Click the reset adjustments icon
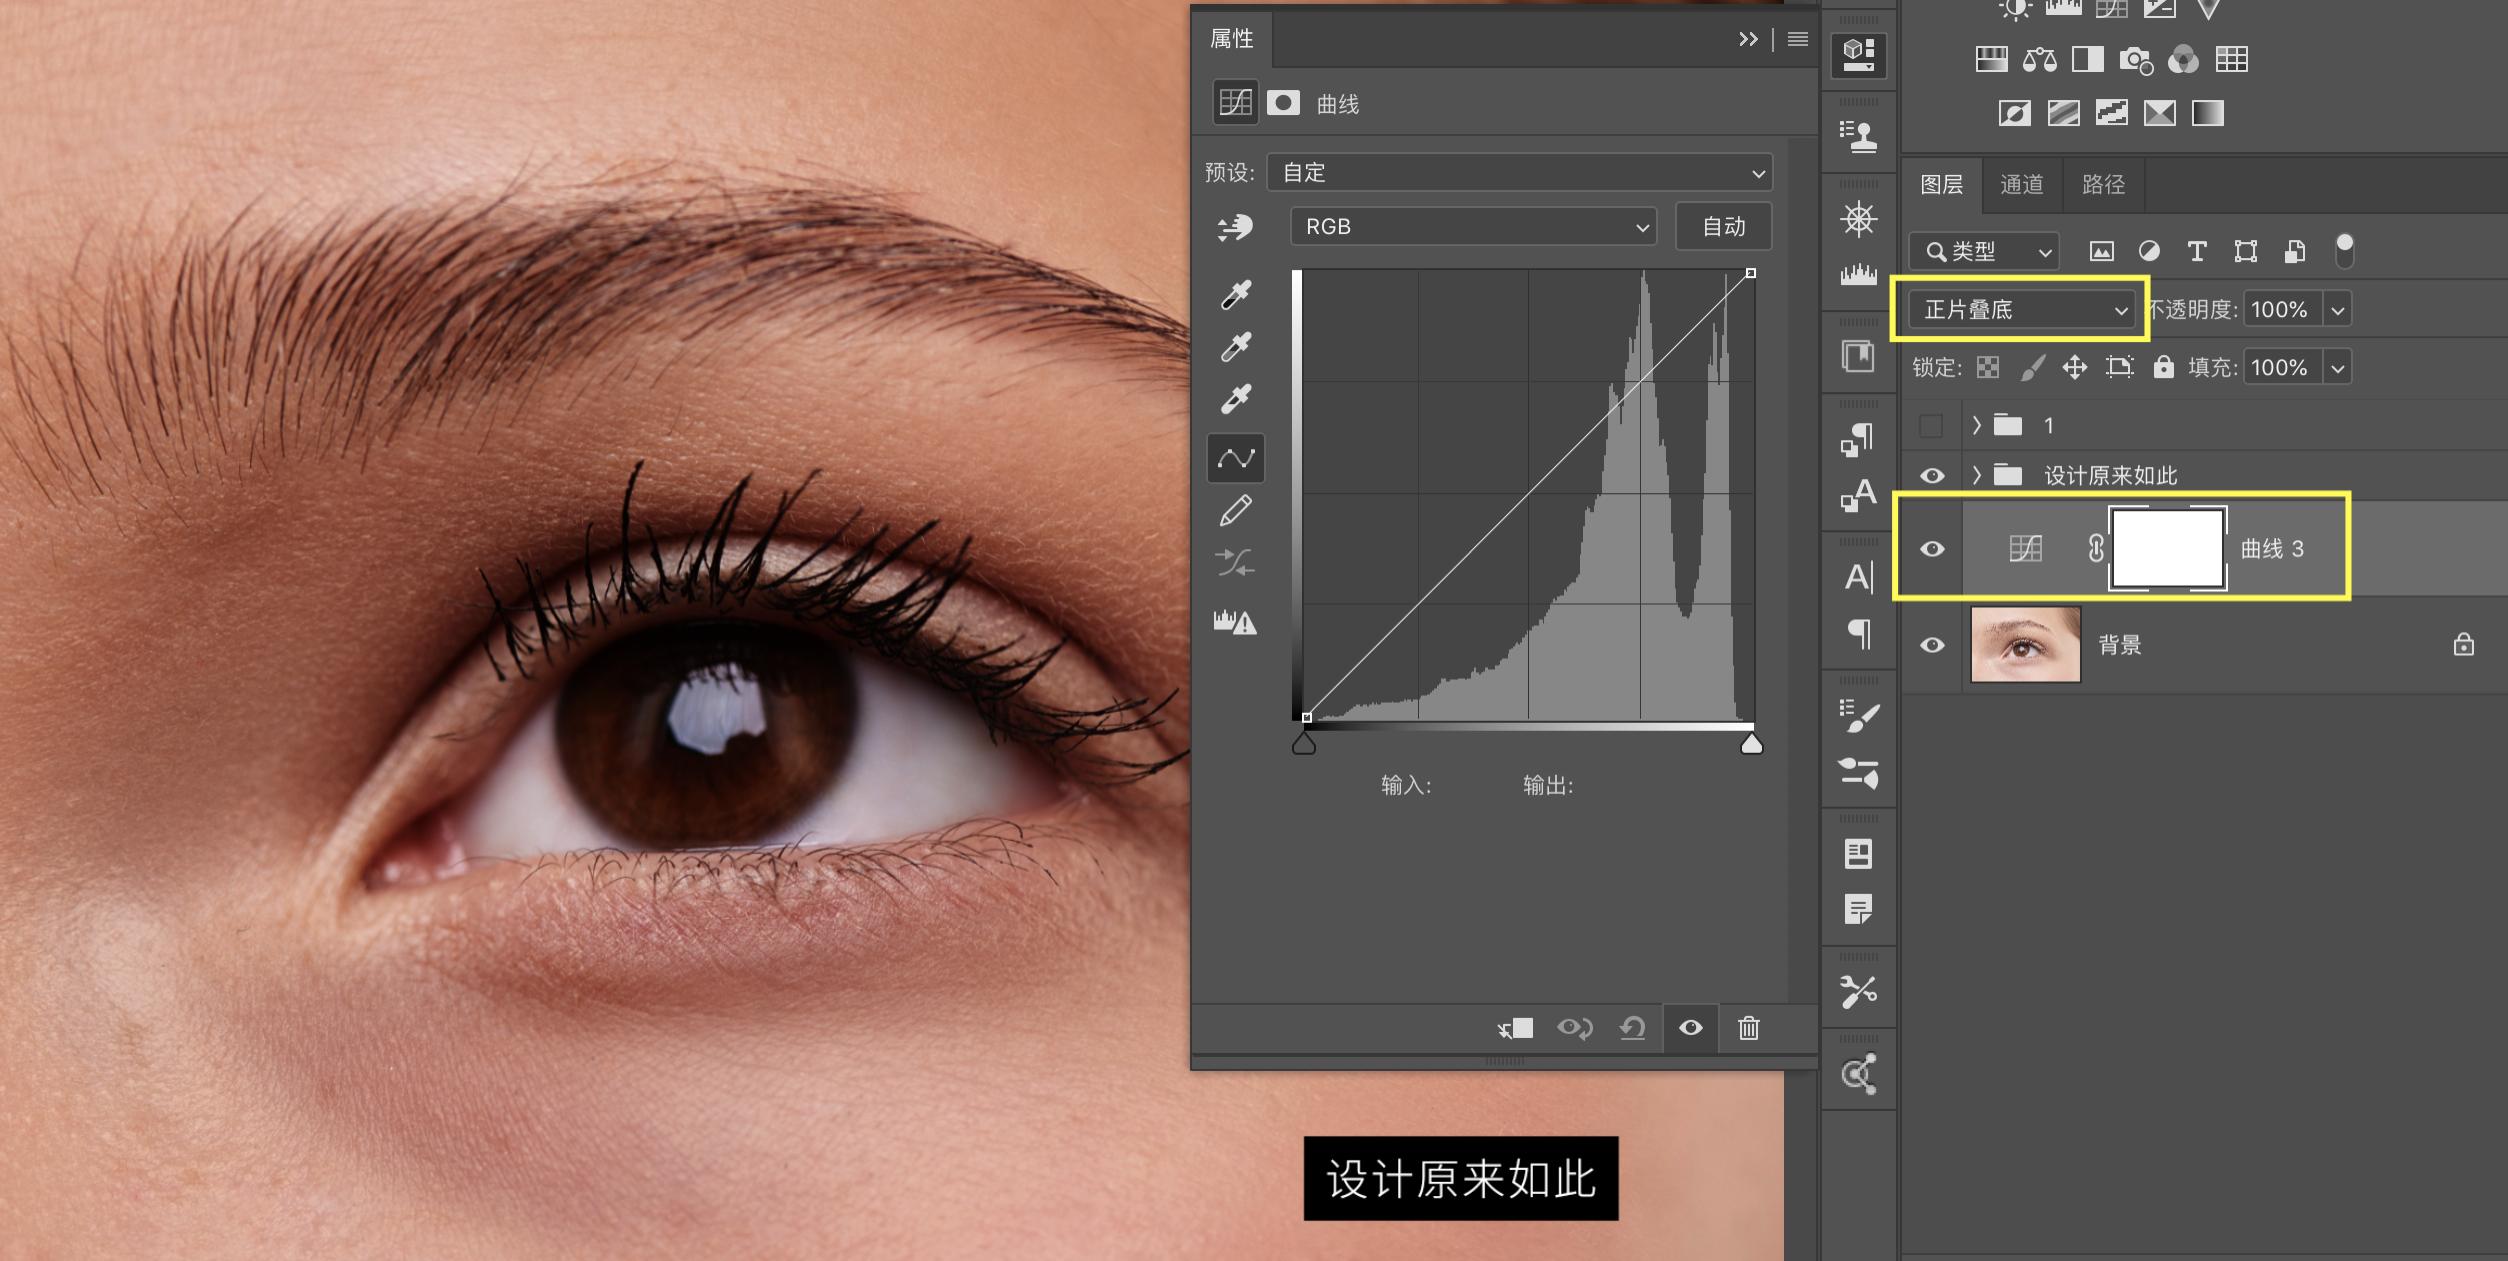The height and width of the screenshot is (1261, 2508). pos(1632,1028)
